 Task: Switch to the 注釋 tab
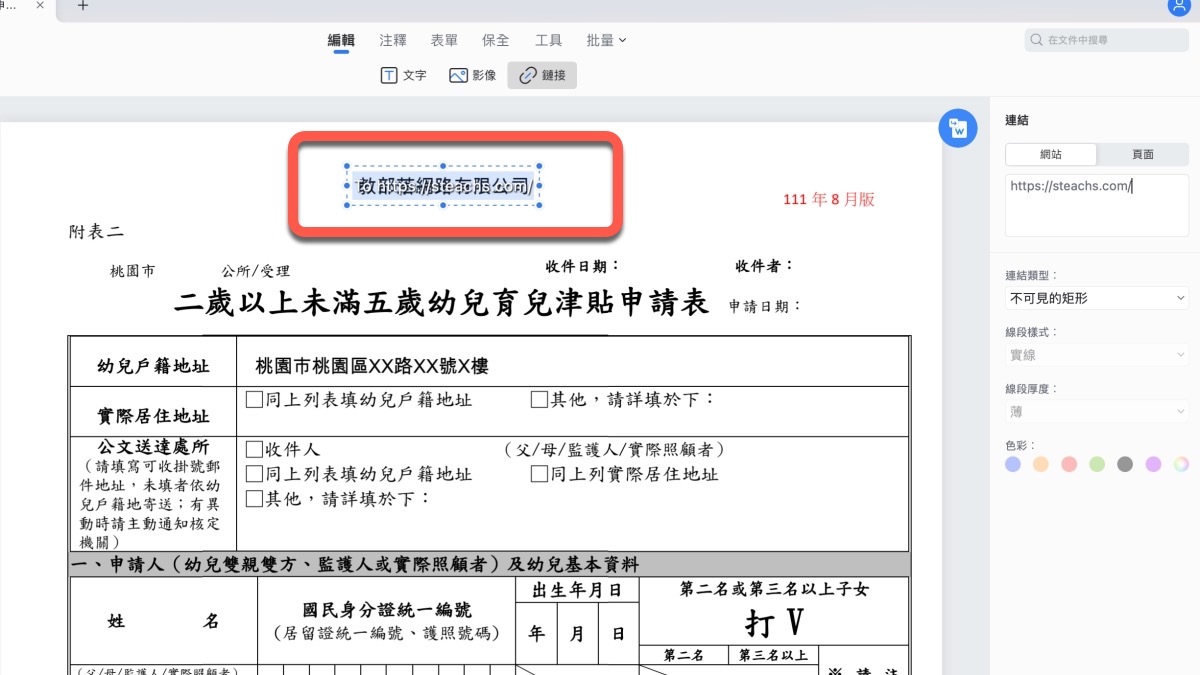[x=393, y=40]
